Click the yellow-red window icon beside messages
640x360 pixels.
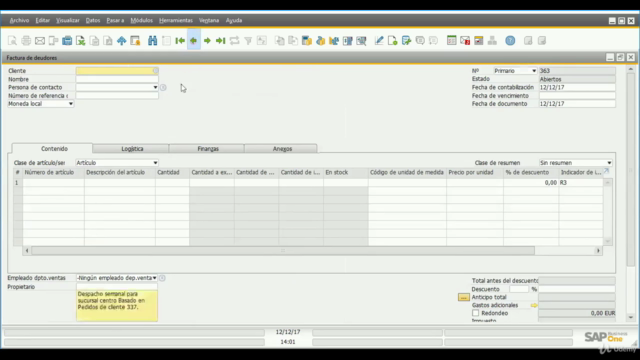pyautogui.click(x=478, y=40)
